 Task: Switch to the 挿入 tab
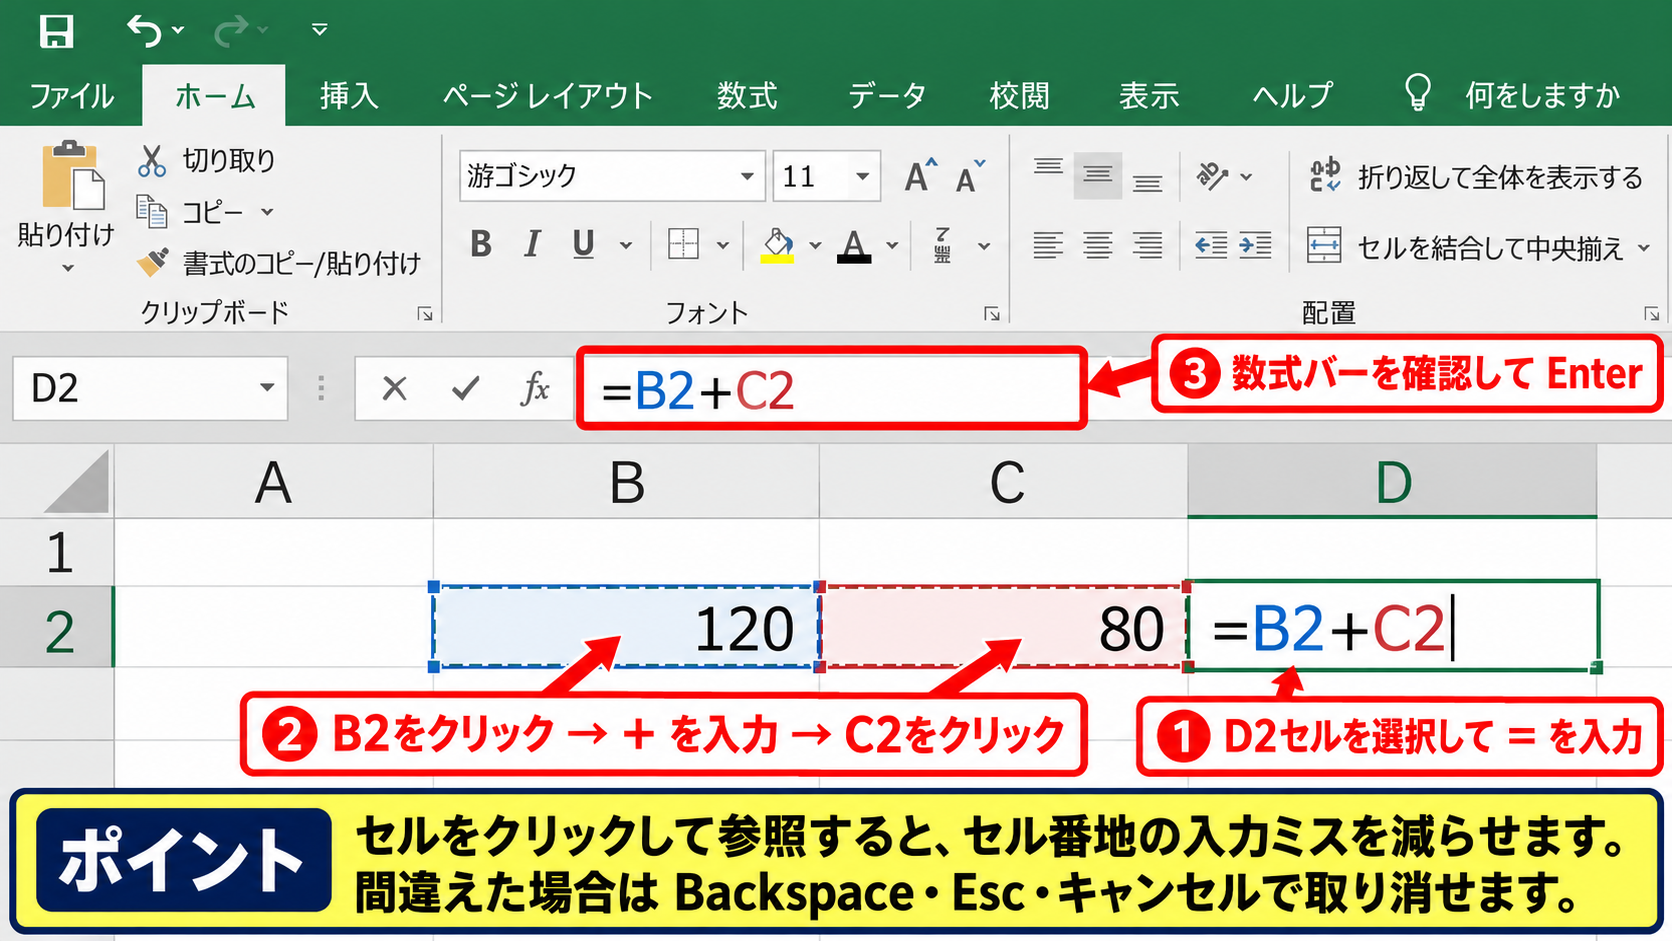coord(349,96)
